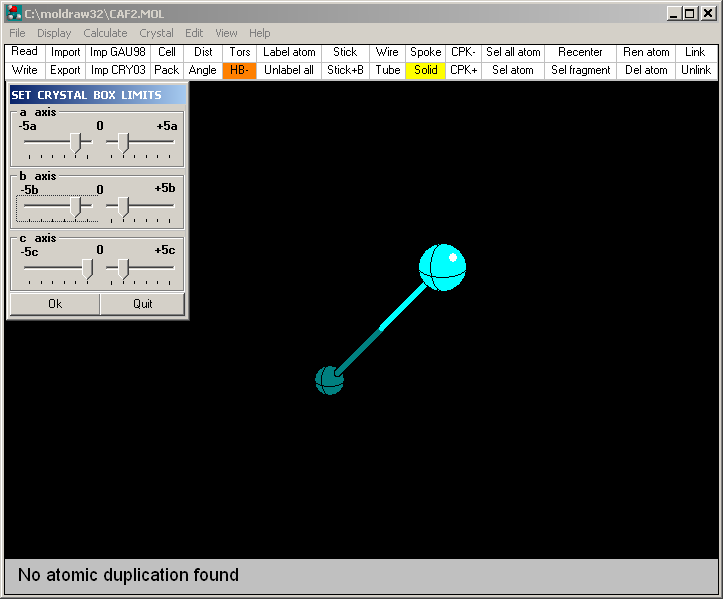Click Ok in crystal box limits

click(x=55, y=304)
